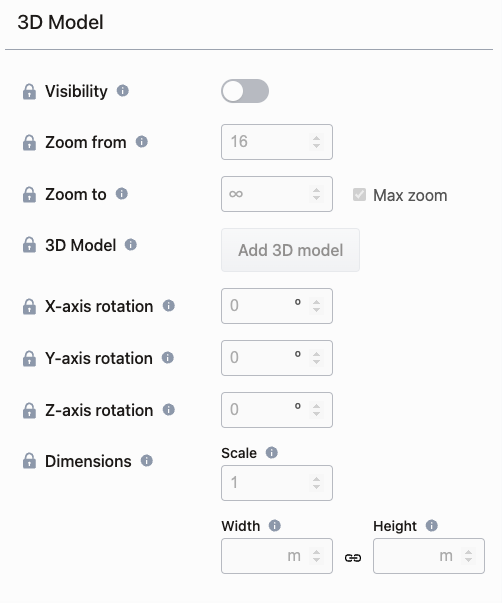
Task: Click the lock icon next to Zoom from
Action: [29, 142]
